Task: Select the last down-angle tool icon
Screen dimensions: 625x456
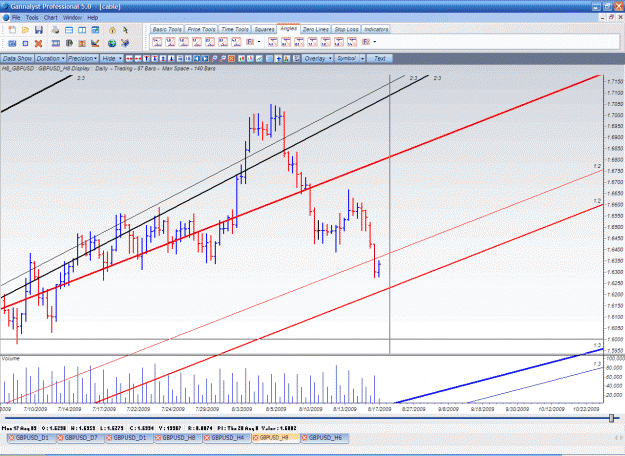Action: [x=352, y=42]
